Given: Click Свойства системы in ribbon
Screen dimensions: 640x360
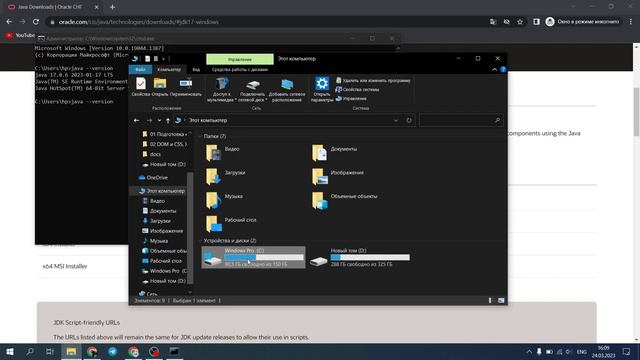Looking at the screenshot, I should [357, 89].
